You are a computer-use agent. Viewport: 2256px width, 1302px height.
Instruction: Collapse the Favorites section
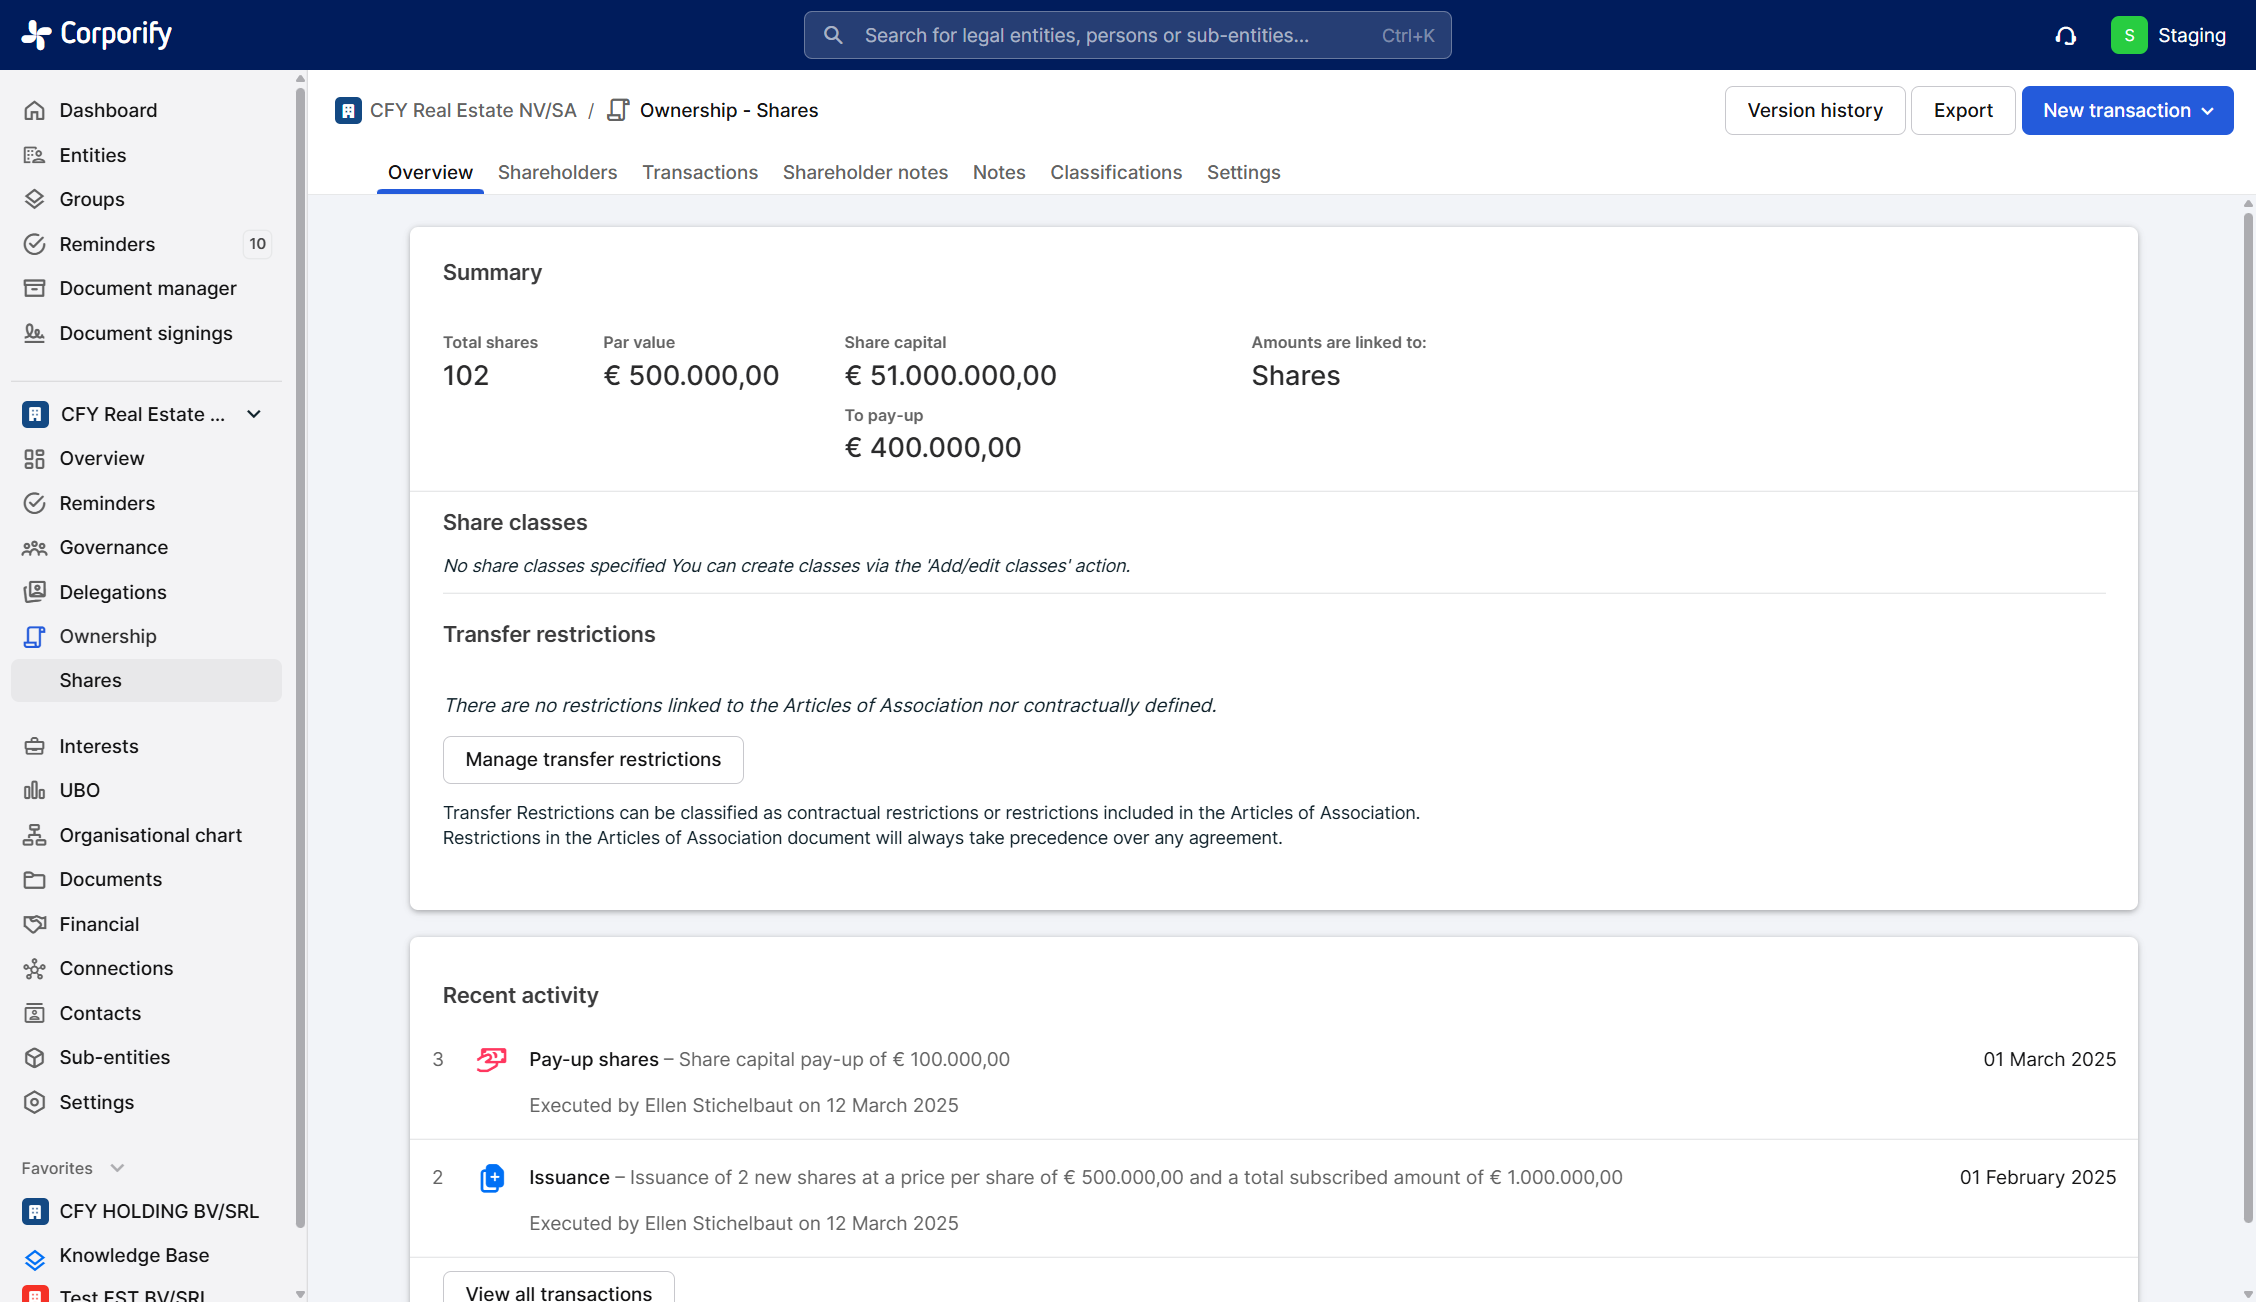click(x=117, y=1168)
